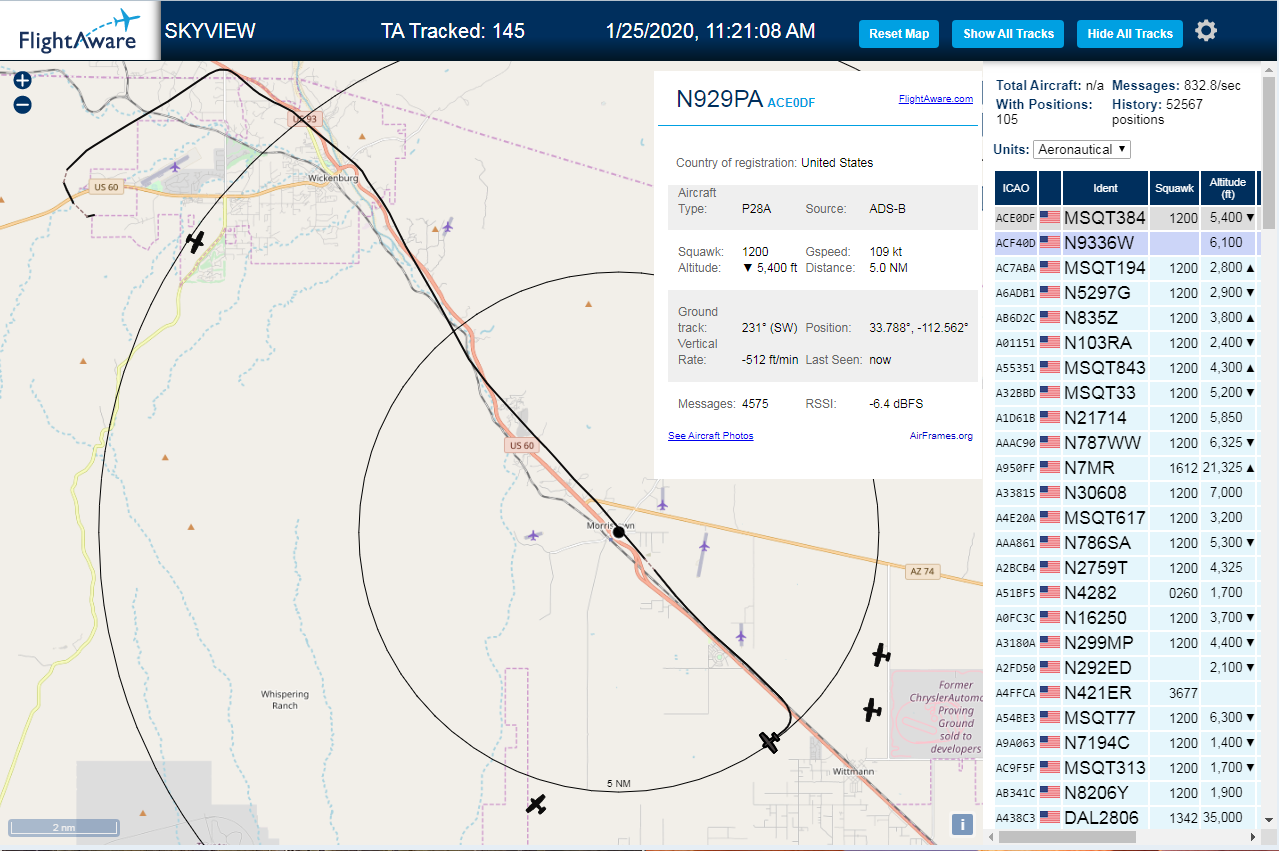Select the N21714 aircraft row
This screenshot has width=1279, height=851.
pyautogui.click(x=1125, y=417)
